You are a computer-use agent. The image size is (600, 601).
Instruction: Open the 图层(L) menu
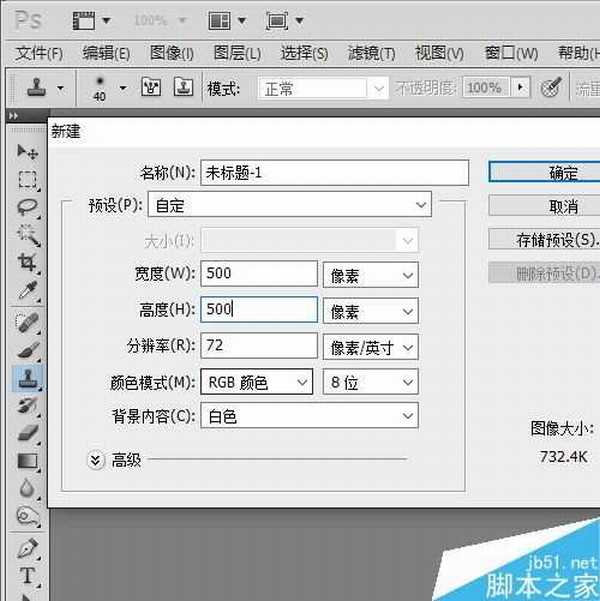point(237,54)
